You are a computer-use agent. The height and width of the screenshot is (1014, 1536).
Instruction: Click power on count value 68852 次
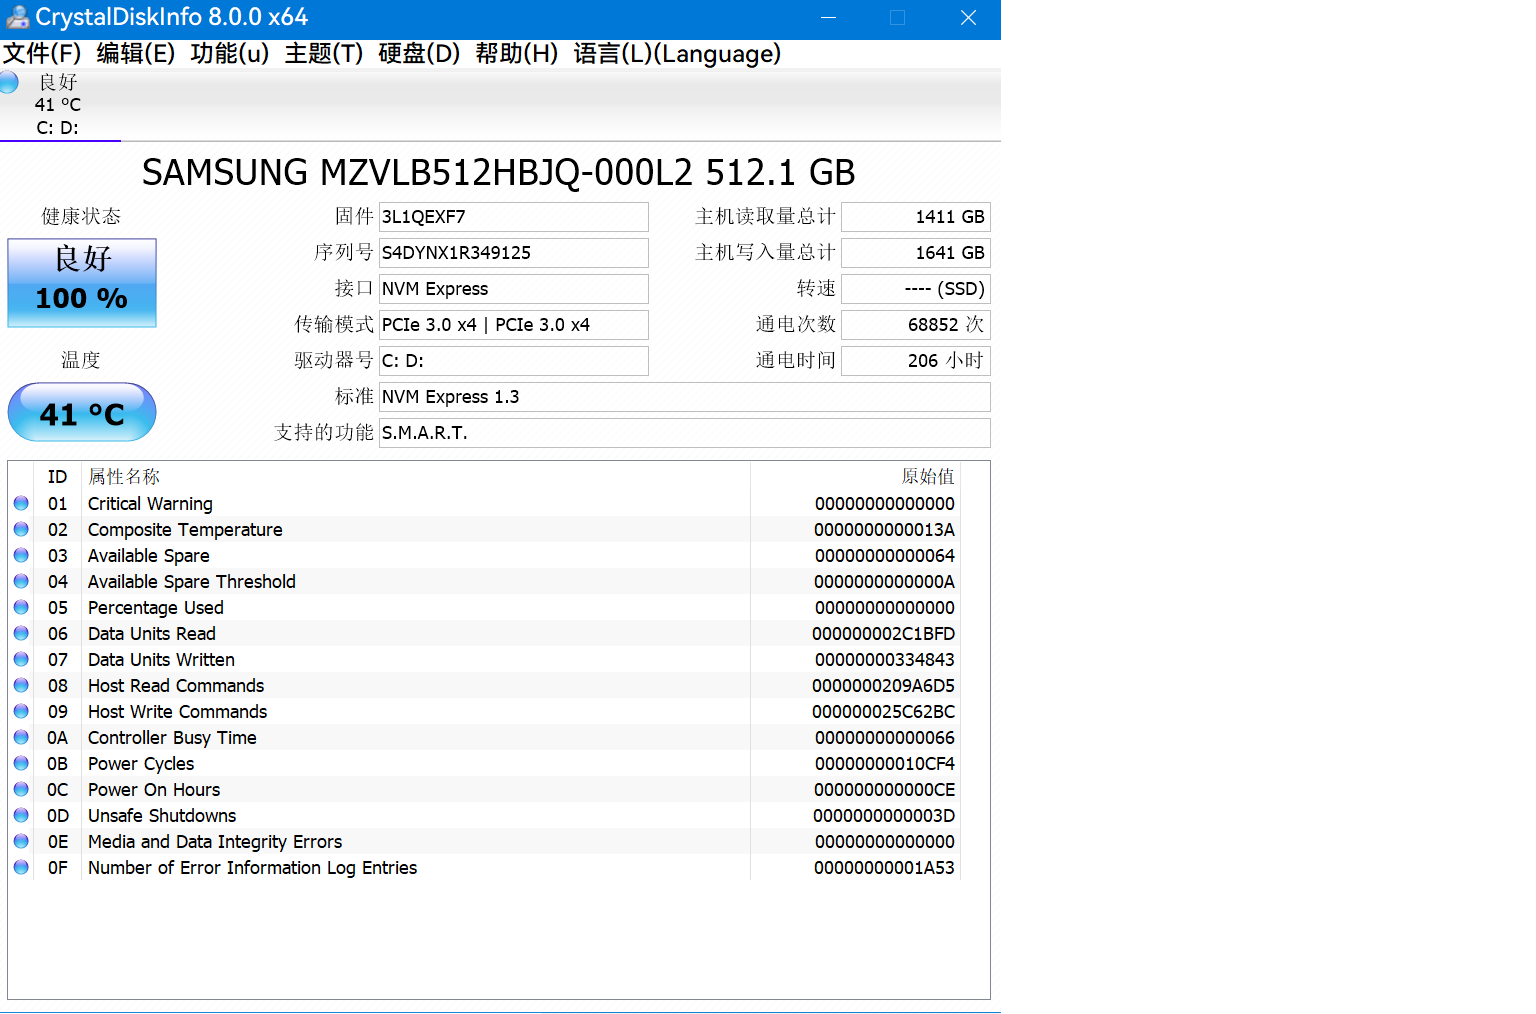tap(916, 325)
